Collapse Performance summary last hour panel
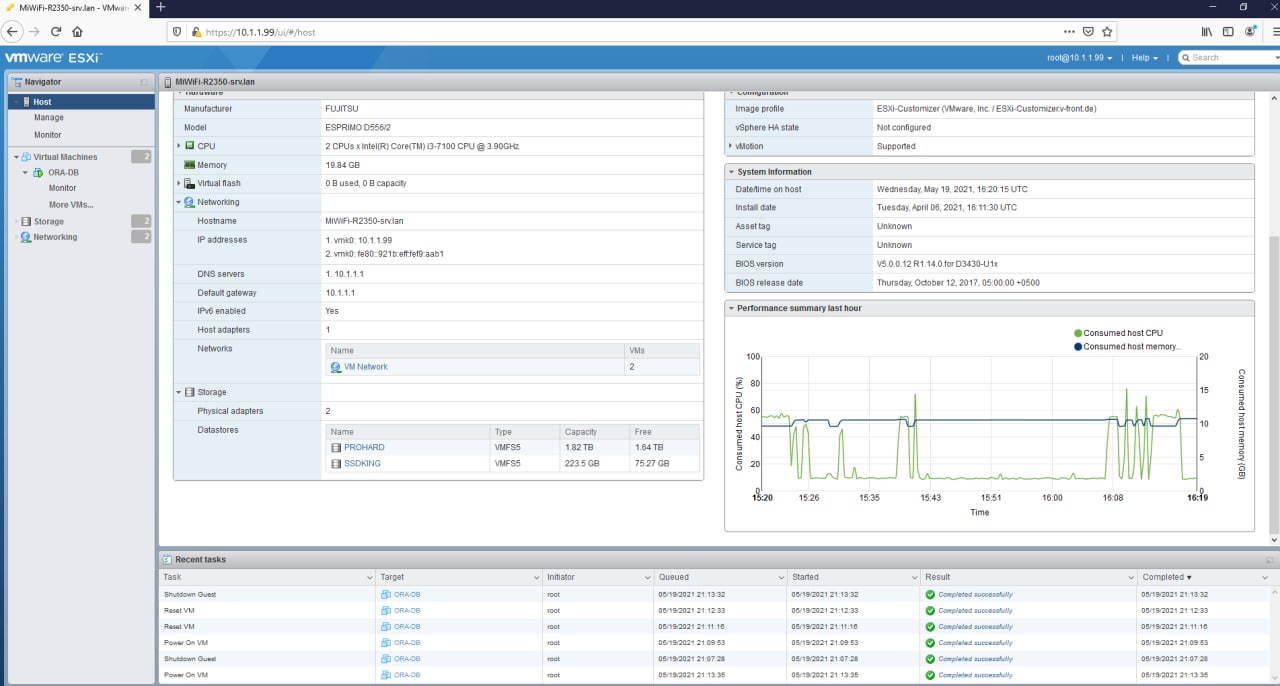 pos(731,308)
